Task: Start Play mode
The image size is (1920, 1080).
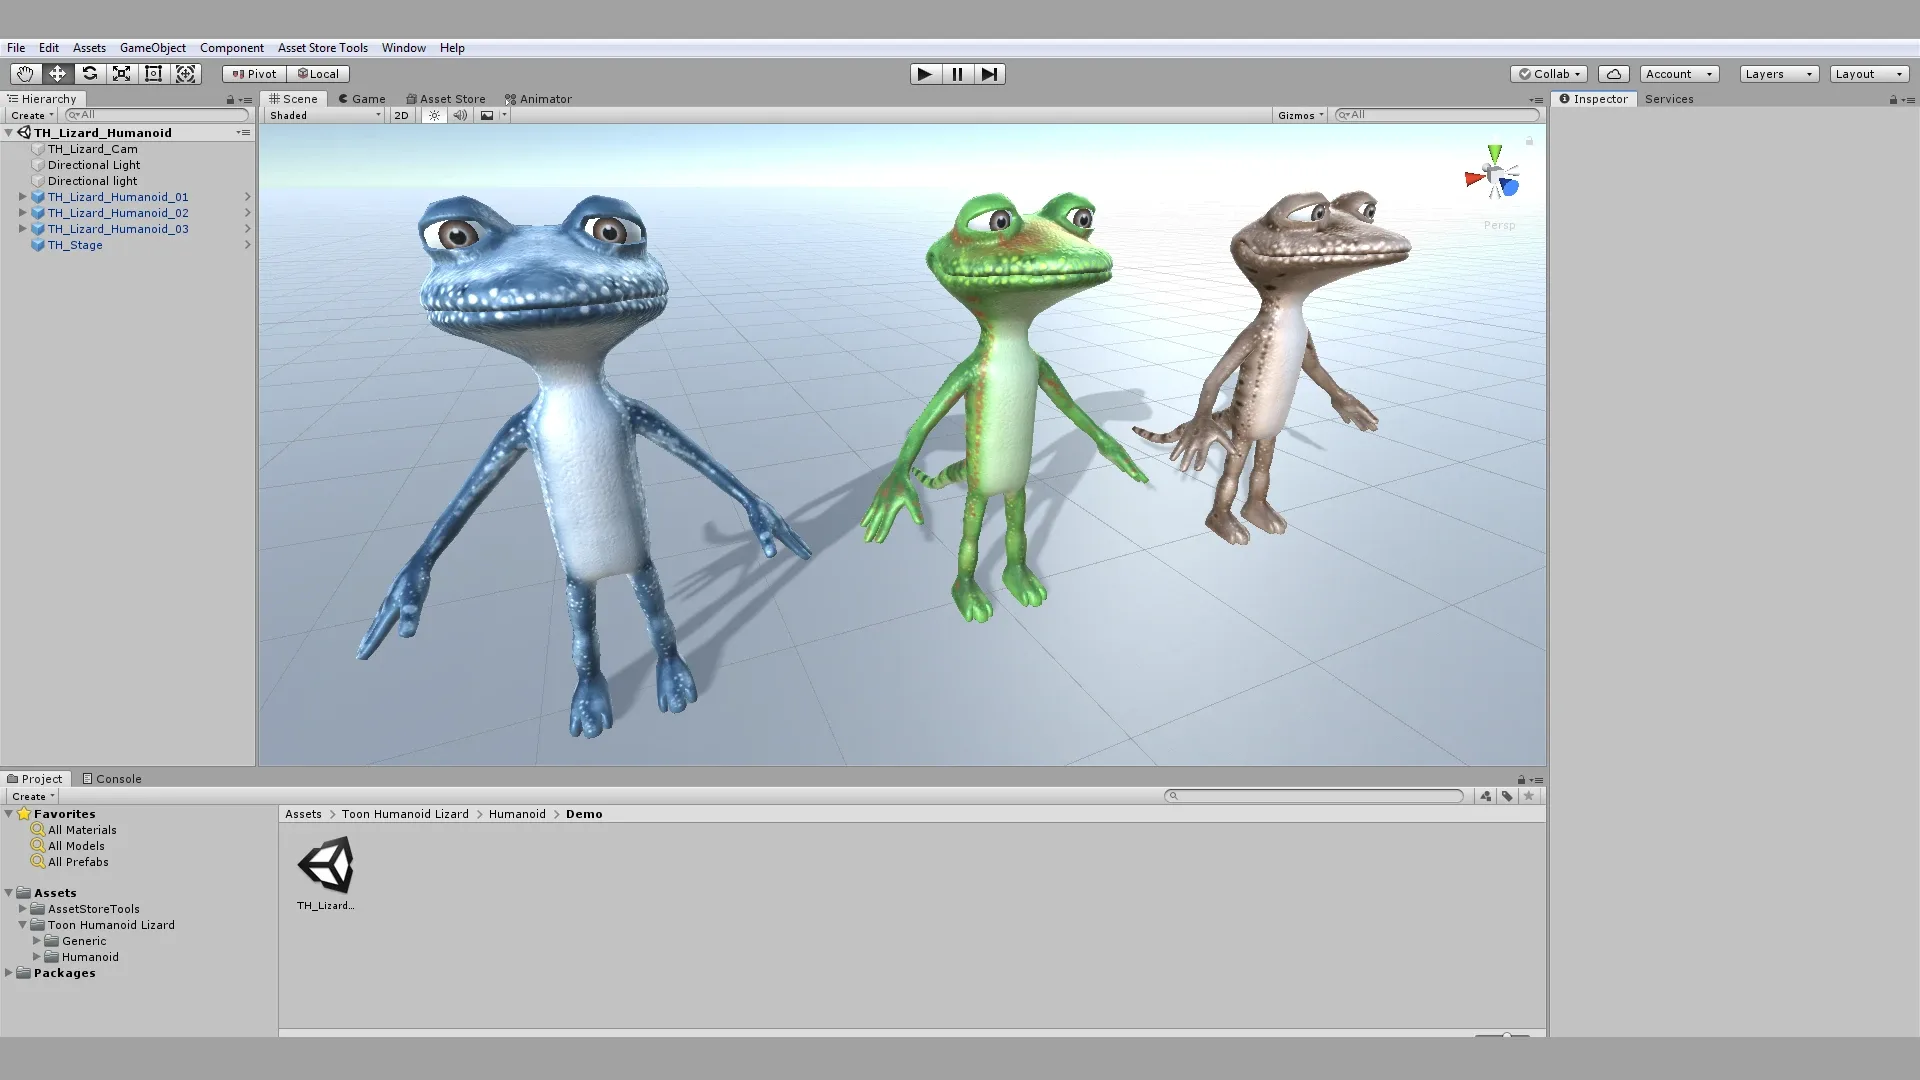Action: [x=925, y=74]
